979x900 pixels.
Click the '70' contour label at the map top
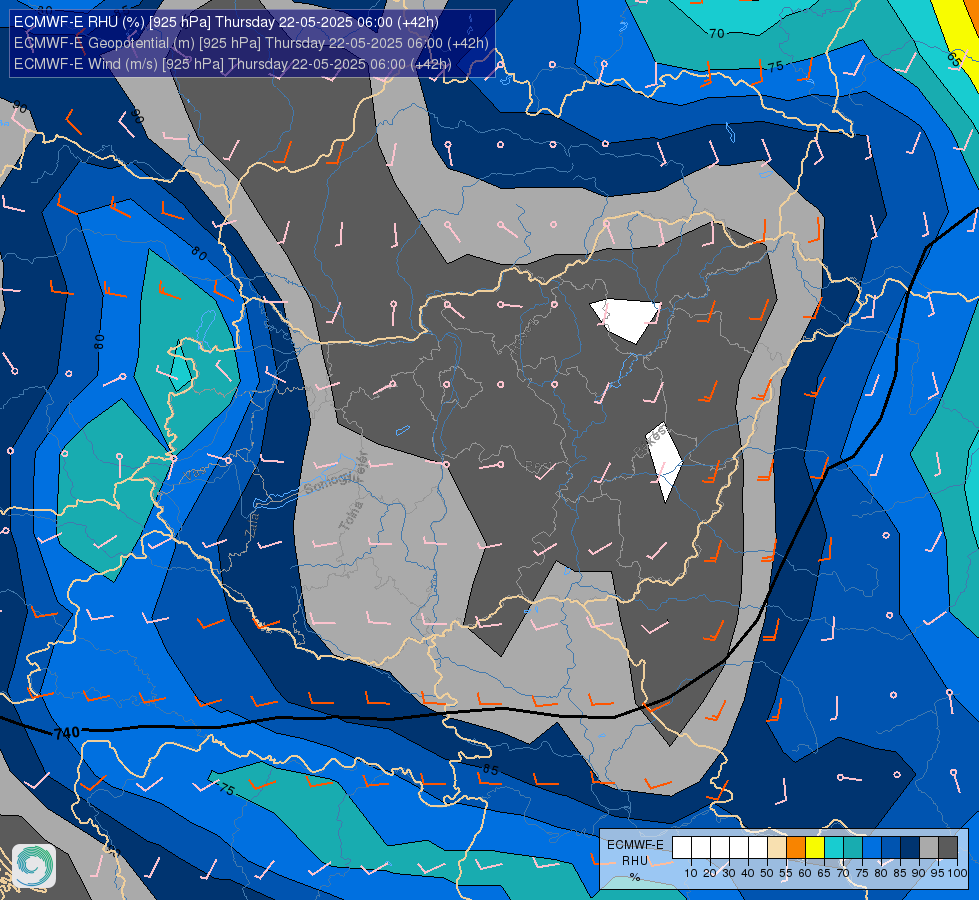pyautogui.click(x=717, y=34)
